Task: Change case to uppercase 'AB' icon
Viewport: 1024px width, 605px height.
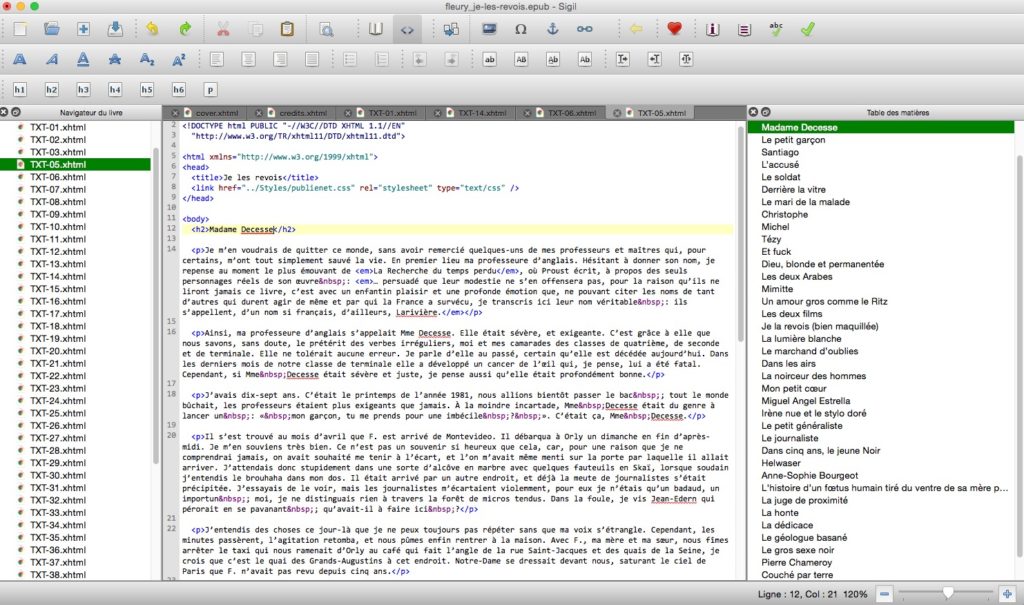Action: [521, 59]
